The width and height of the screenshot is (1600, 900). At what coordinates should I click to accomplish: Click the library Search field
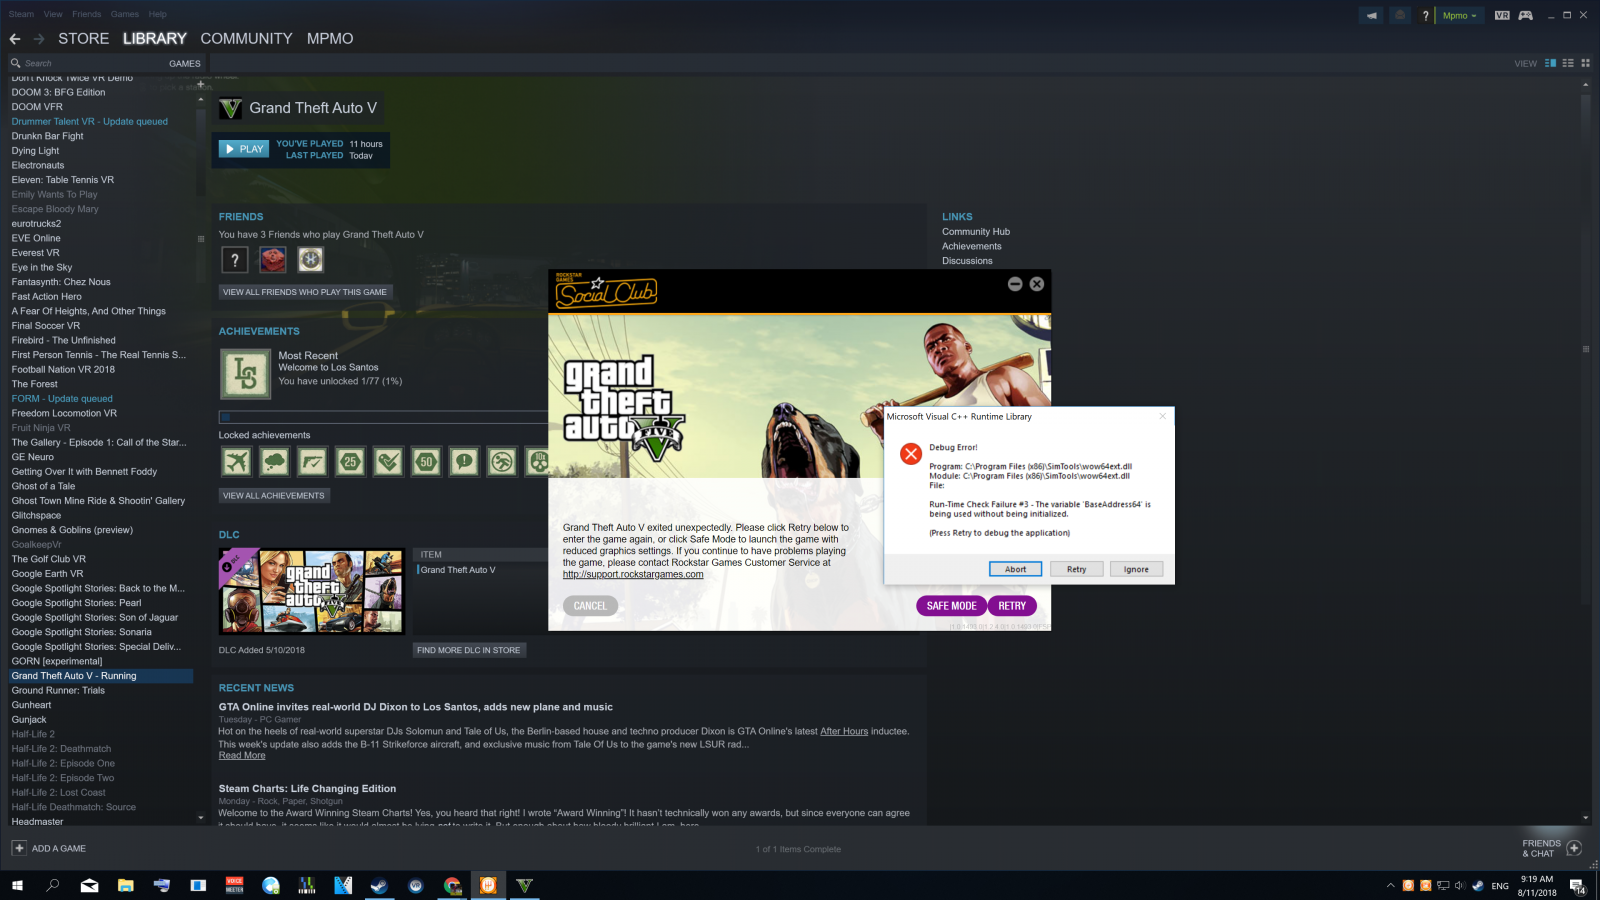[85, 63]
